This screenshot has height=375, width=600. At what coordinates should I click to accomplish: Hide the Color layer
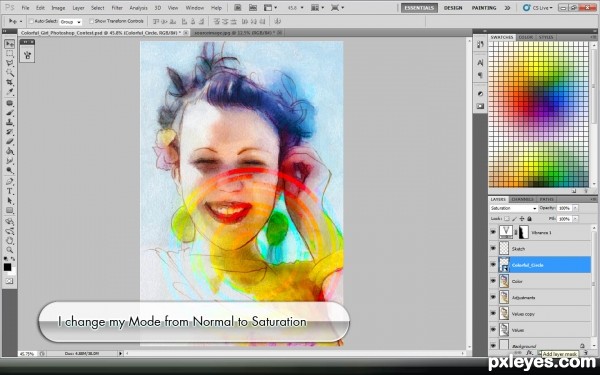(x=493, y=281)
